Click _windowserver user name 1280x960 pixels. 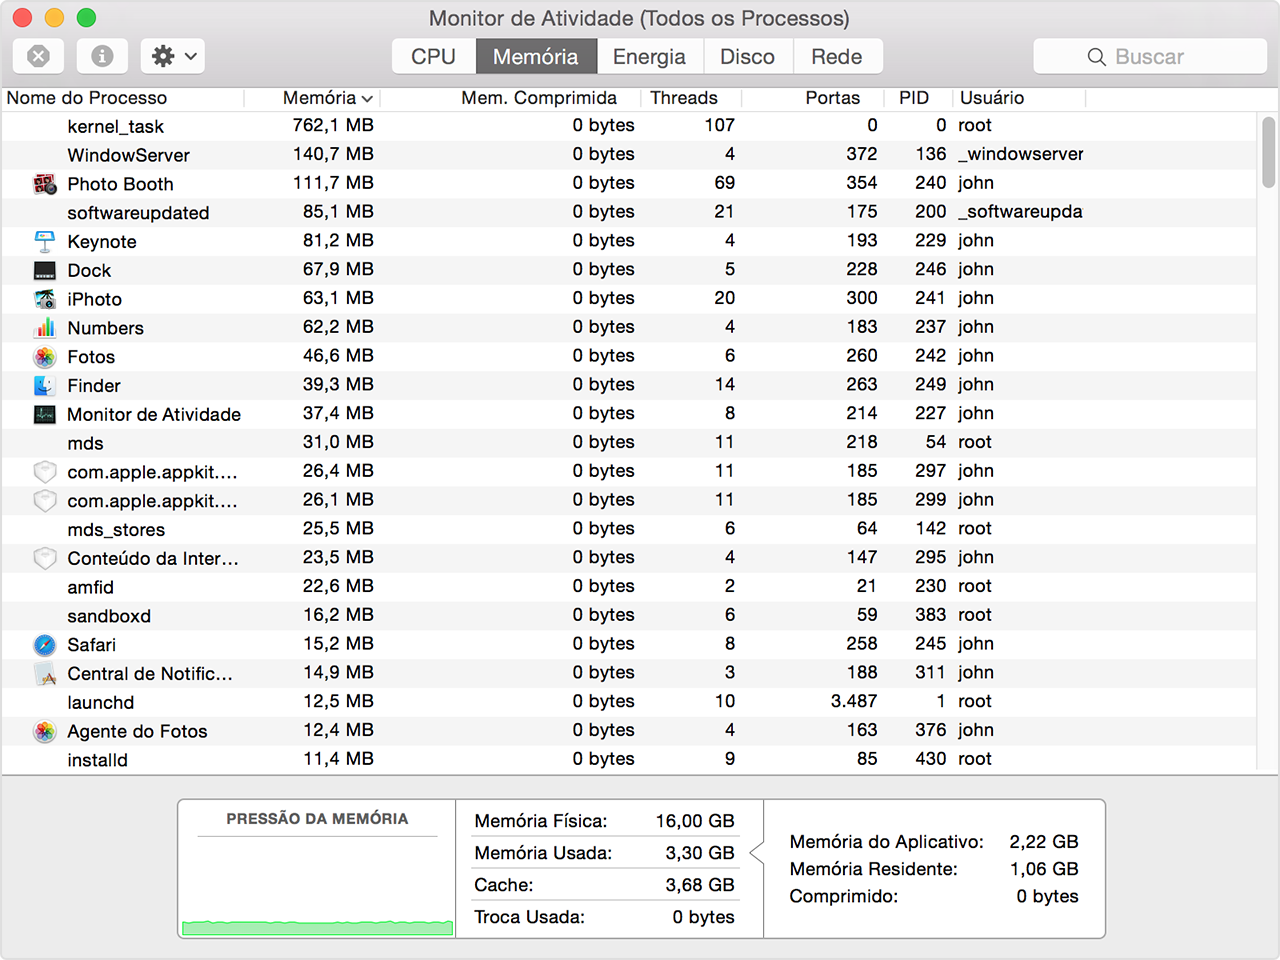(1020, 154)
